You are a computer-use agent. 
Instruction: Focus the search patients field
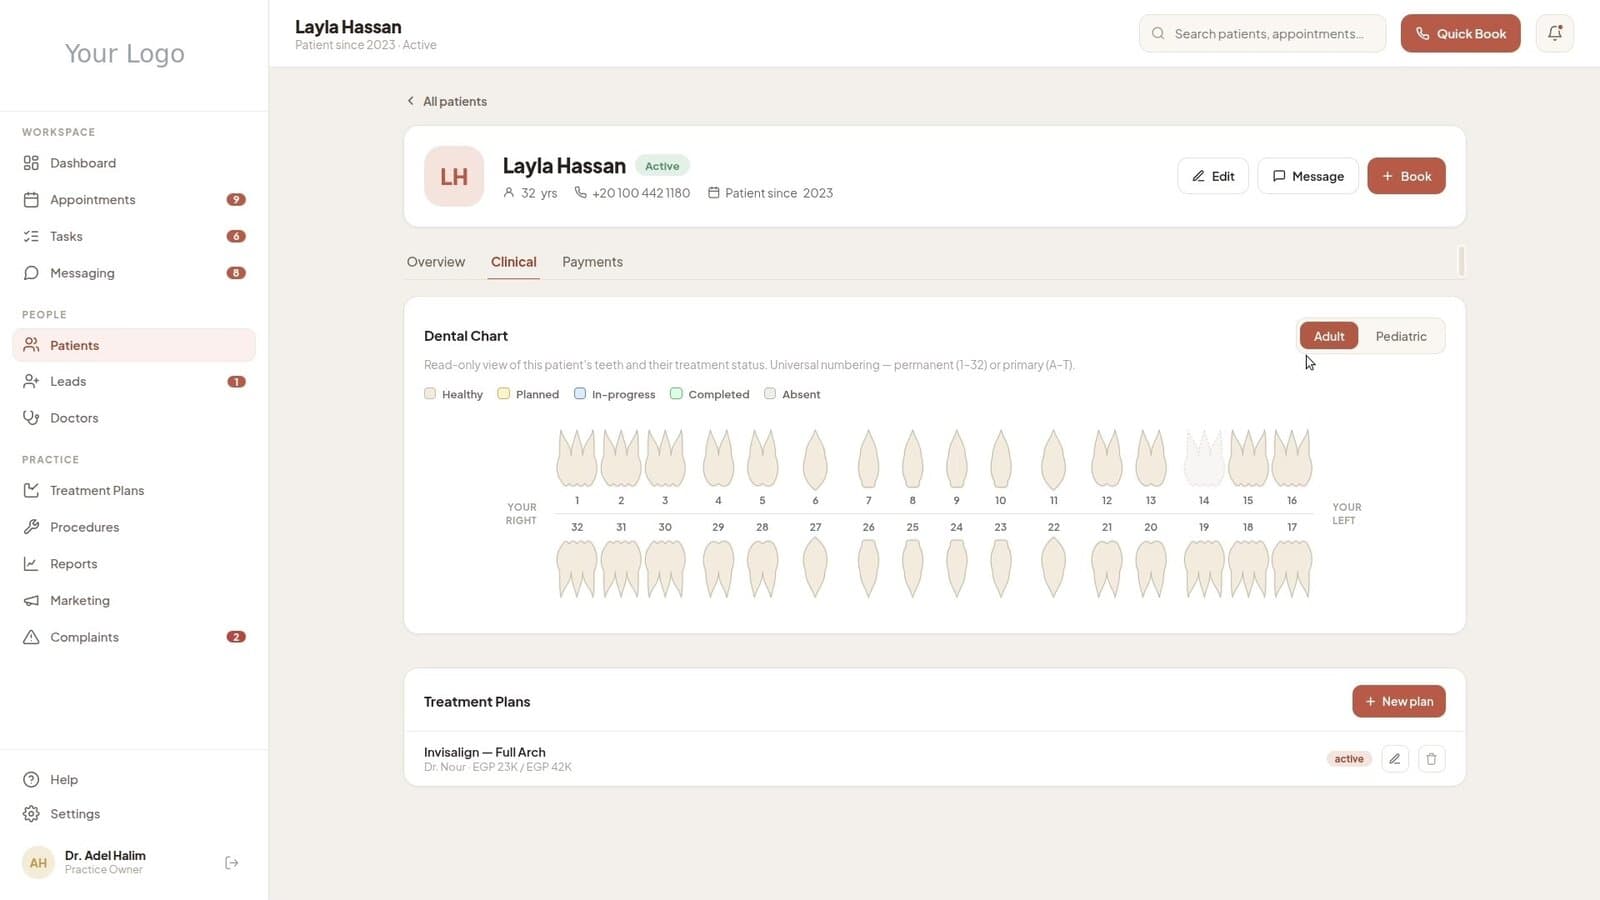tap(1262, 33)
